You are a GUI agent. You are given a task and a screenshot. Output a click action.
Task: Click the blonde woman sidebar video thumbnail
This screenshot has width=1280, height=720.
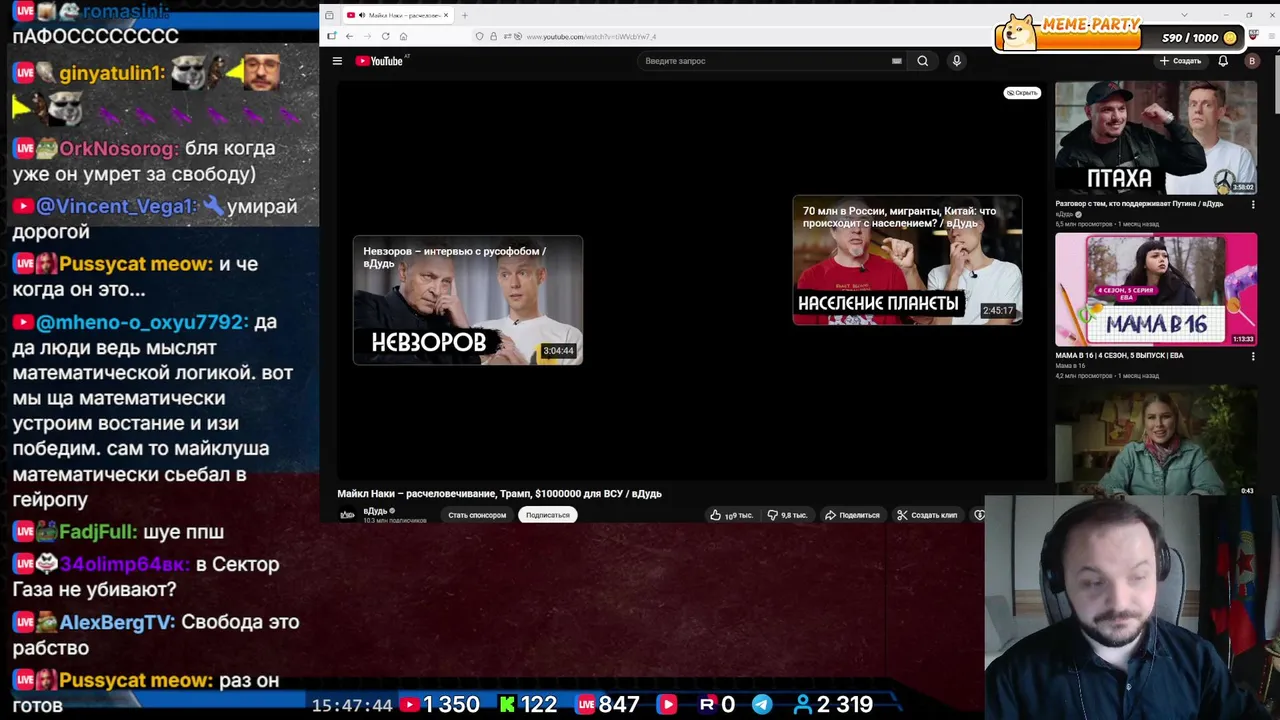pos(1156,441)
